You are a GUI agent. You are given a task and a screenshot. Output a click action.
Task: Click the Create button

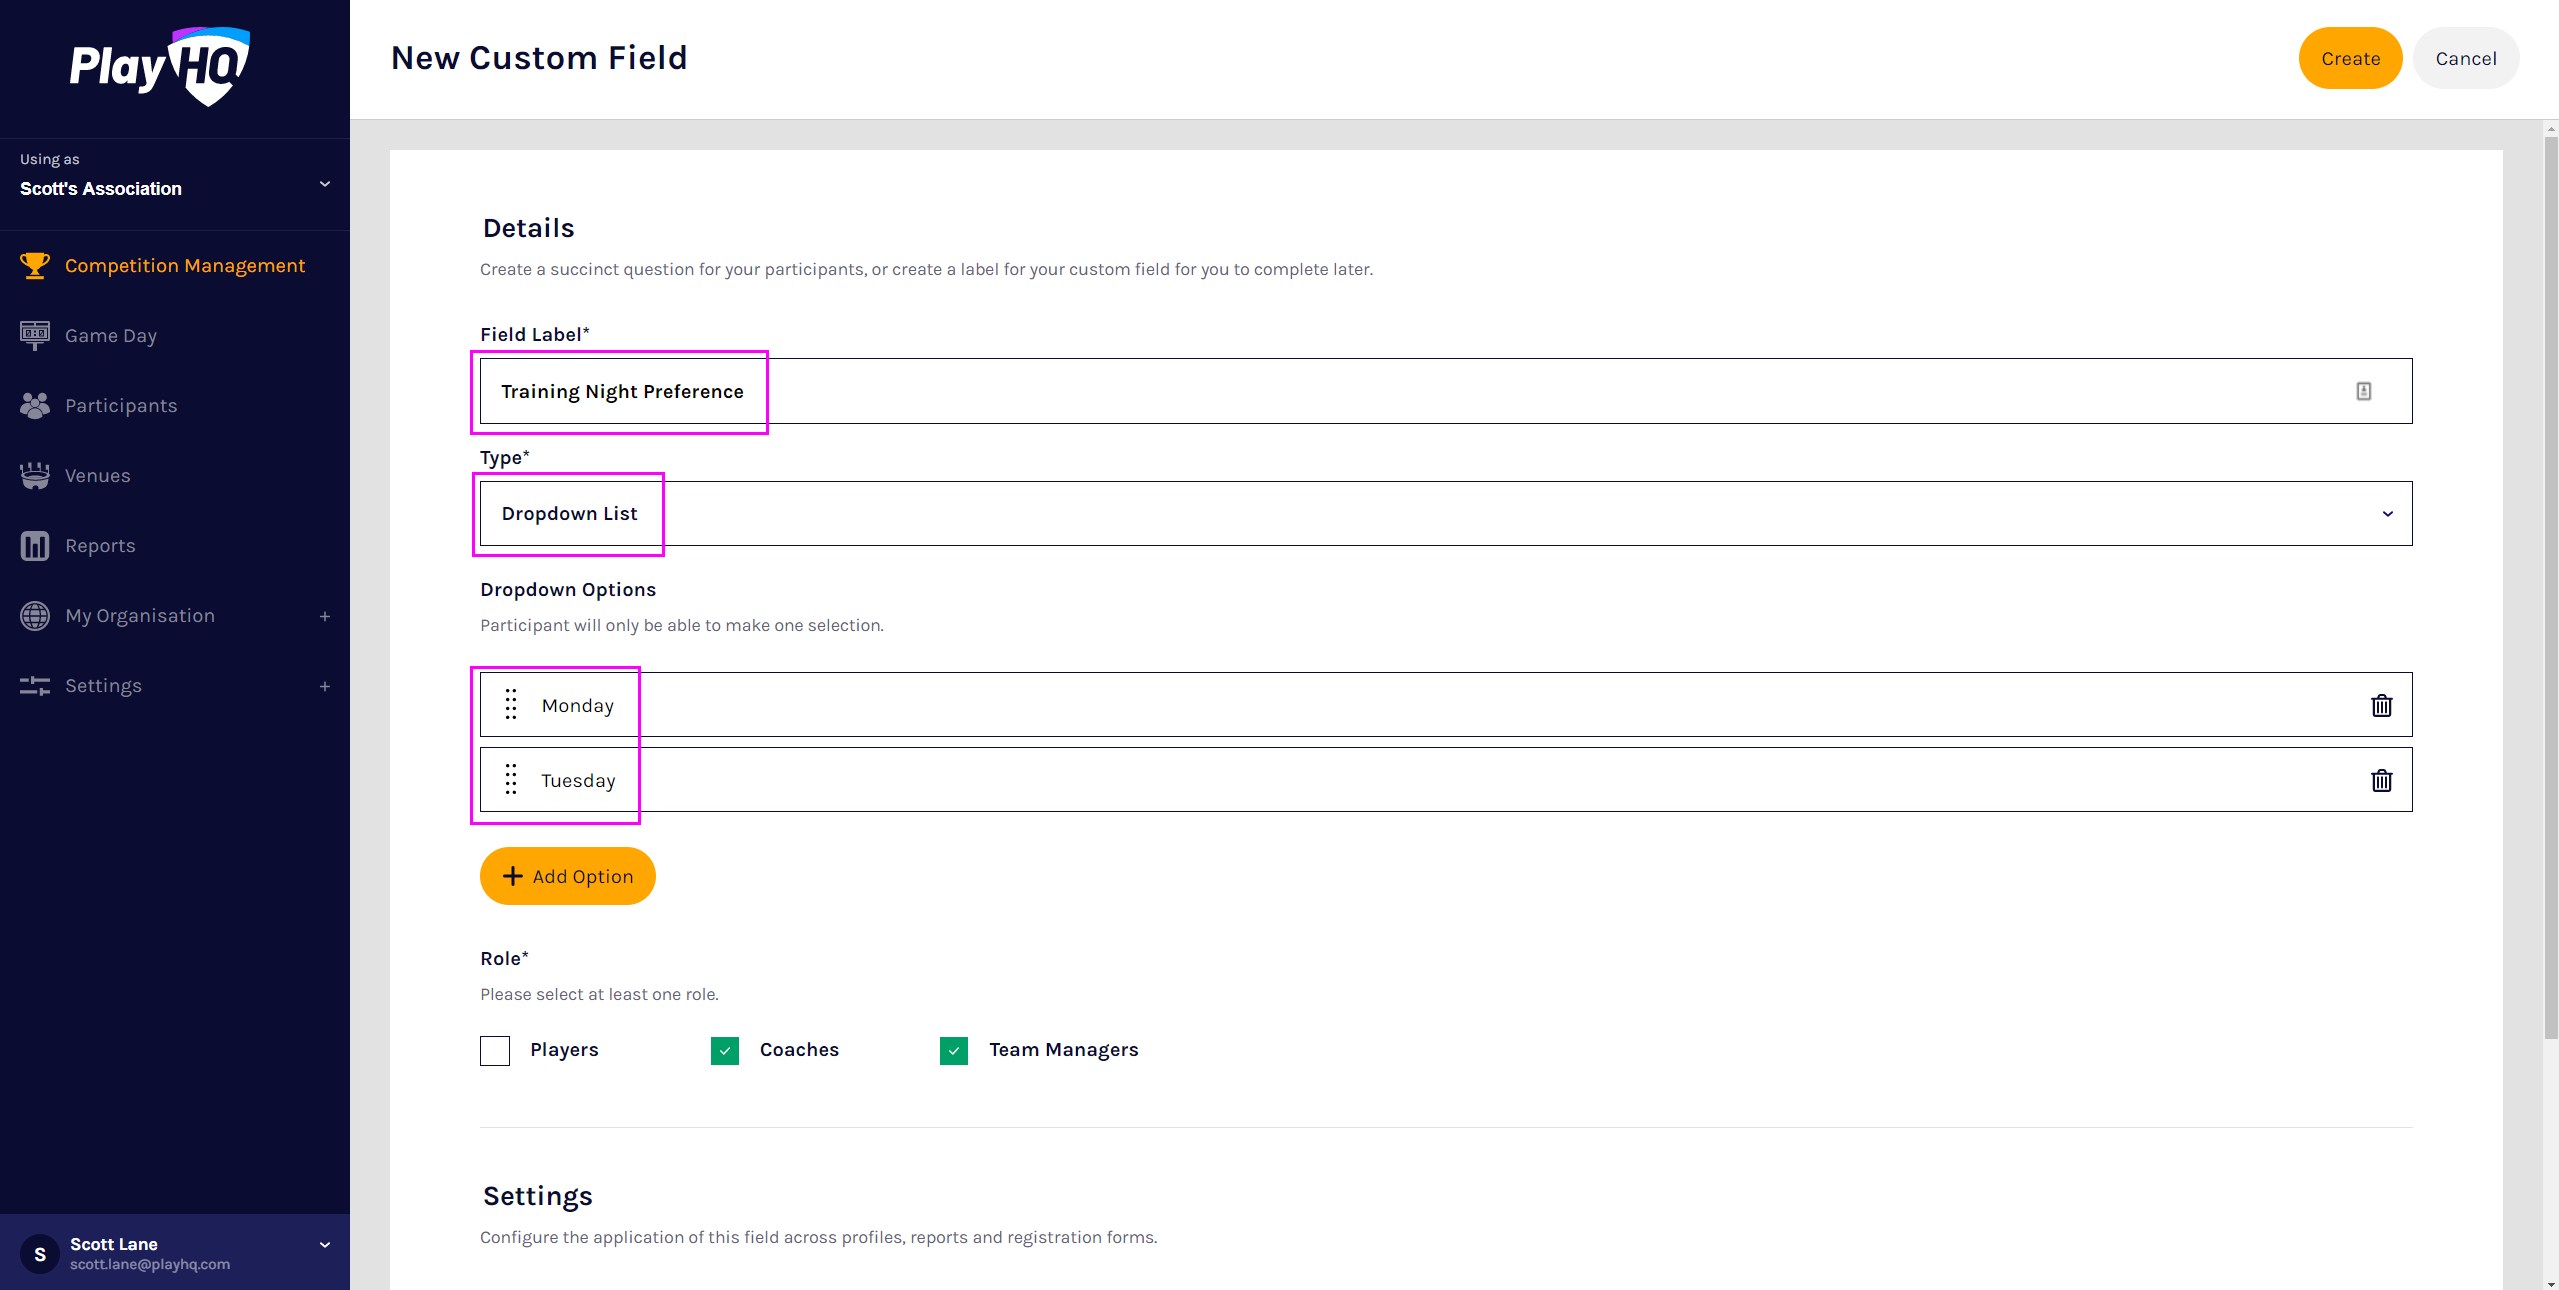point(2350,58)
